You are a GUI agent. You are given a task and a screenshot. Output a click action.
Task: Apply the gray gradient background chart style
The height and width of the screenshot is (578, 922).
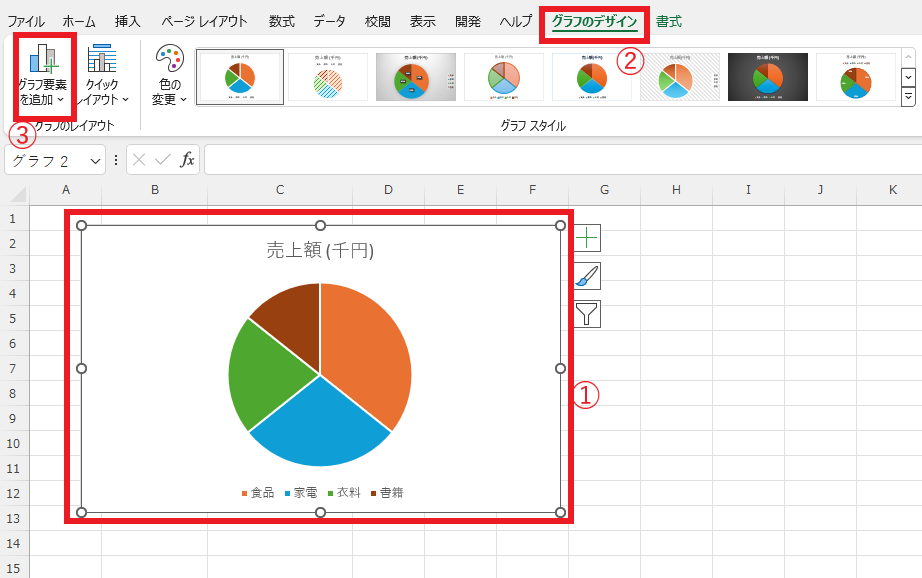(416, 77)
